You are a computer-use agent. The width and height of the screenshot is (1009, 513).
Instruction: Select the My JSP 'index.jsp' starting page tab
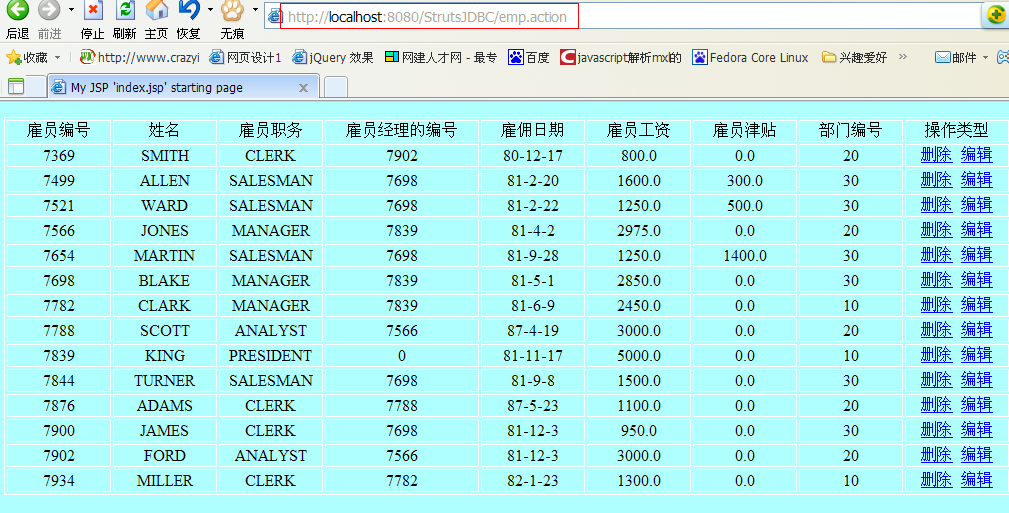tap(183, 87)
